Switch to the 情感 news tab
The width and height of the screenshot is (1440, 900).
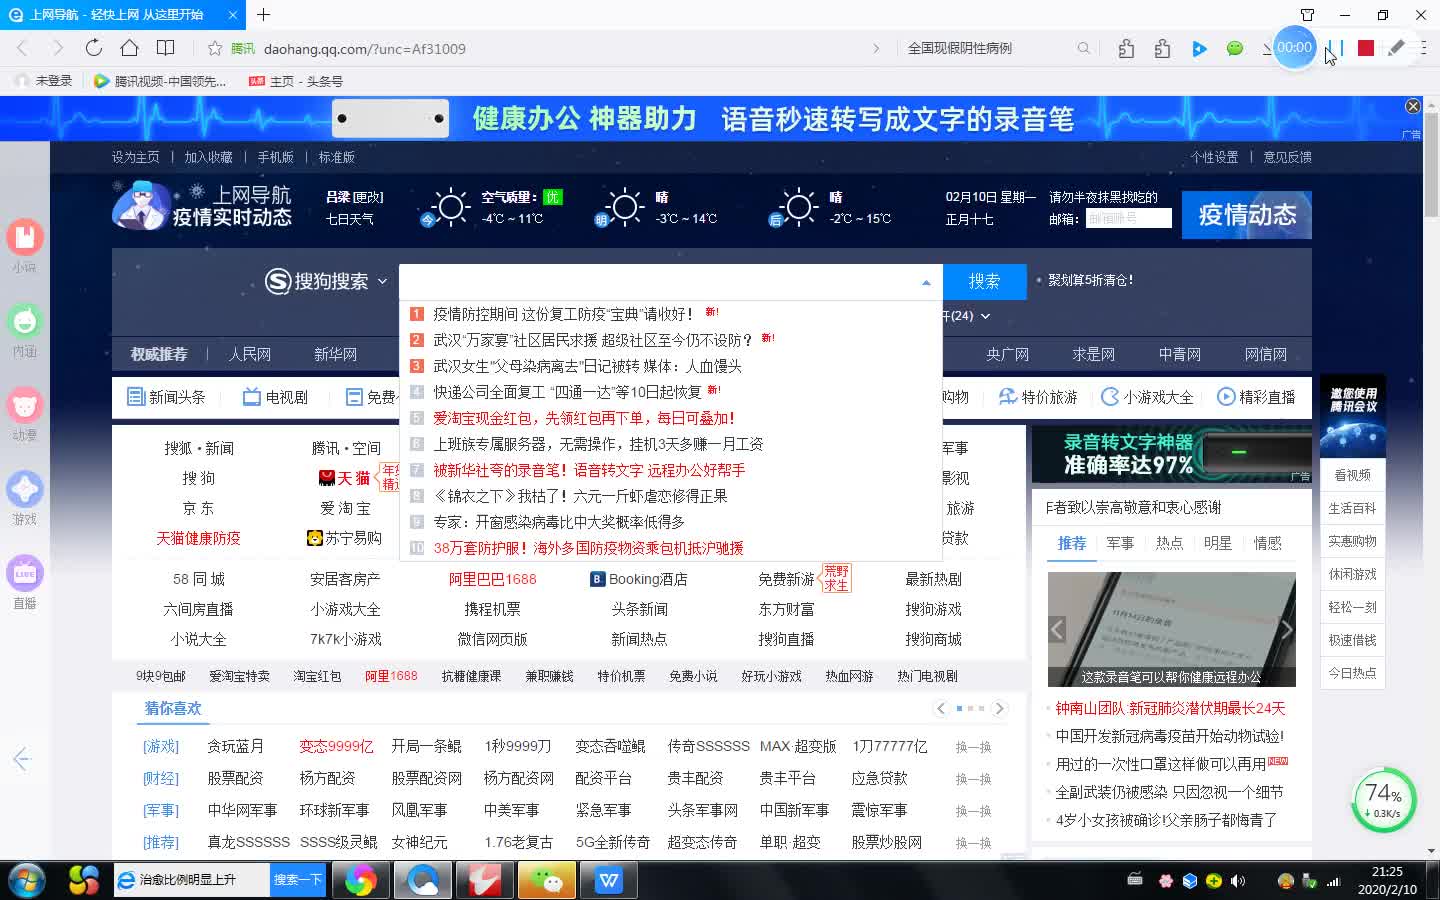tap(1267, 543)
